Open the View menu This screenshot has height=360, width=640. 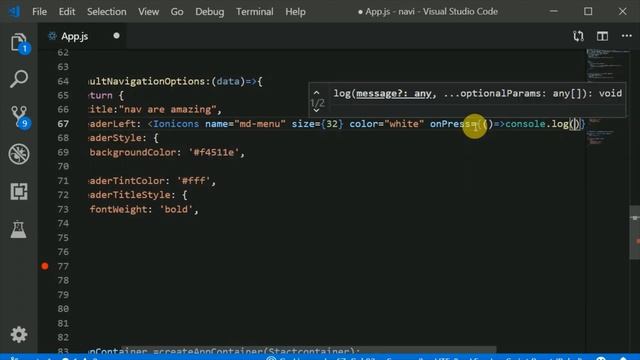[x=149, y=11]
